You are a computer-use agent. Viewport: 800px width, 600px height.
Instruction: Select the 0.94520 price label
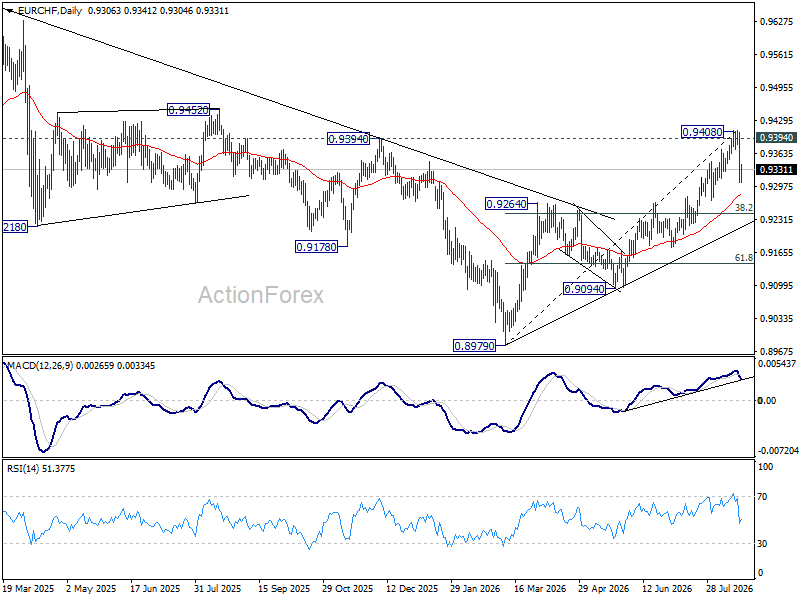pyautogui.click(x=188, y=110)
